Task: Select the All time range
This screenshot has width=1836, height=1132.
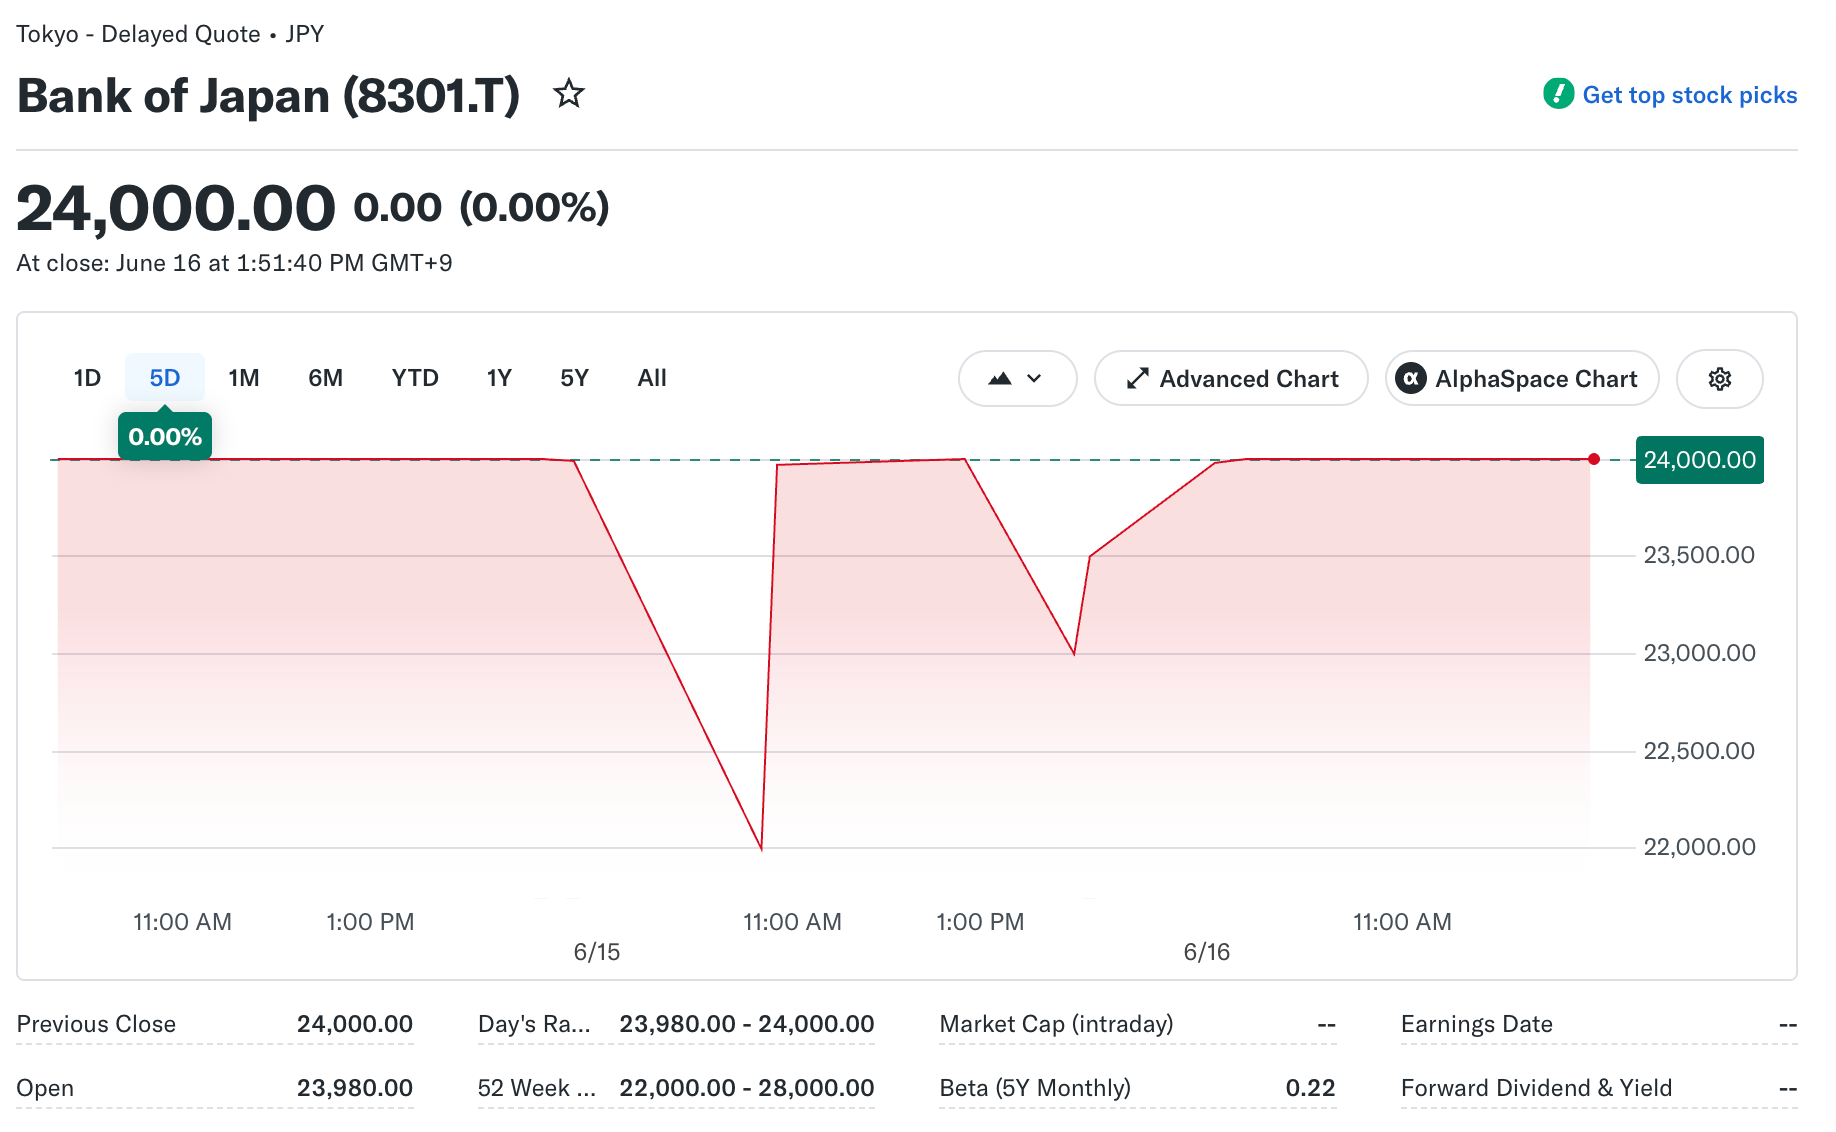Action: (x=652, y=378)
